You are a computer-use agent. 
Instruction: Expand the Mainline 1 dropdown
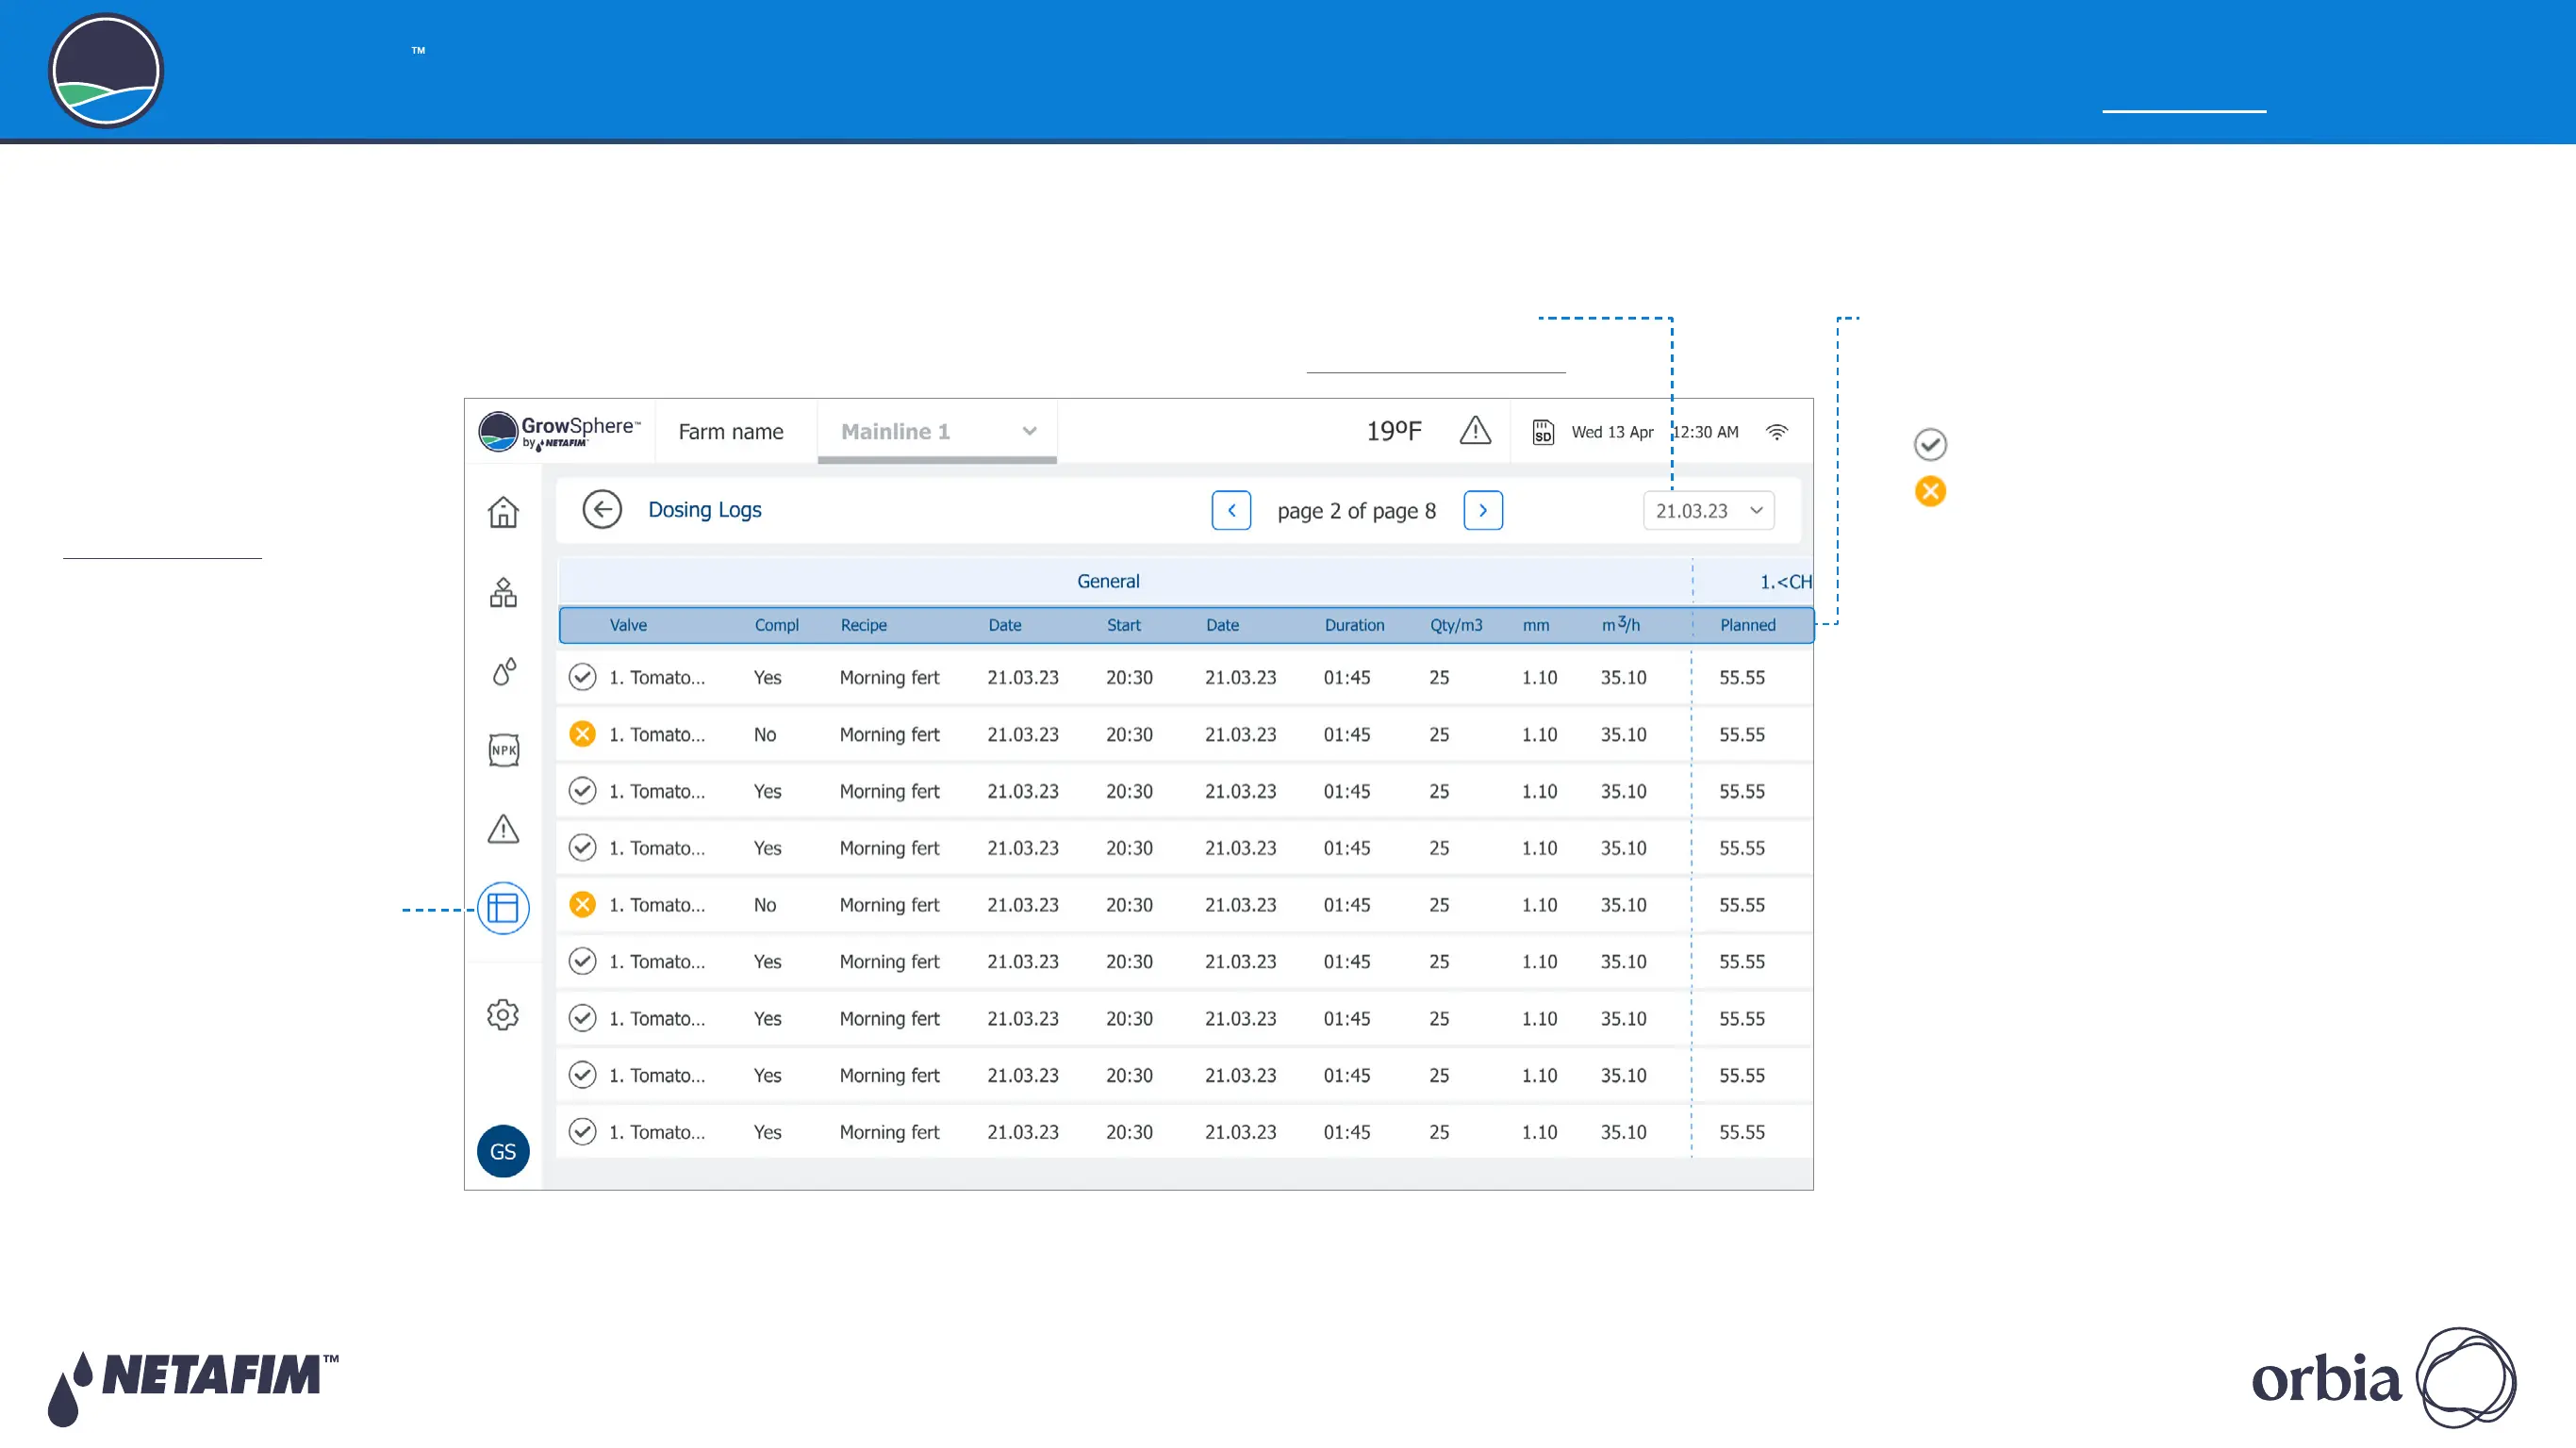click(937, 432)
